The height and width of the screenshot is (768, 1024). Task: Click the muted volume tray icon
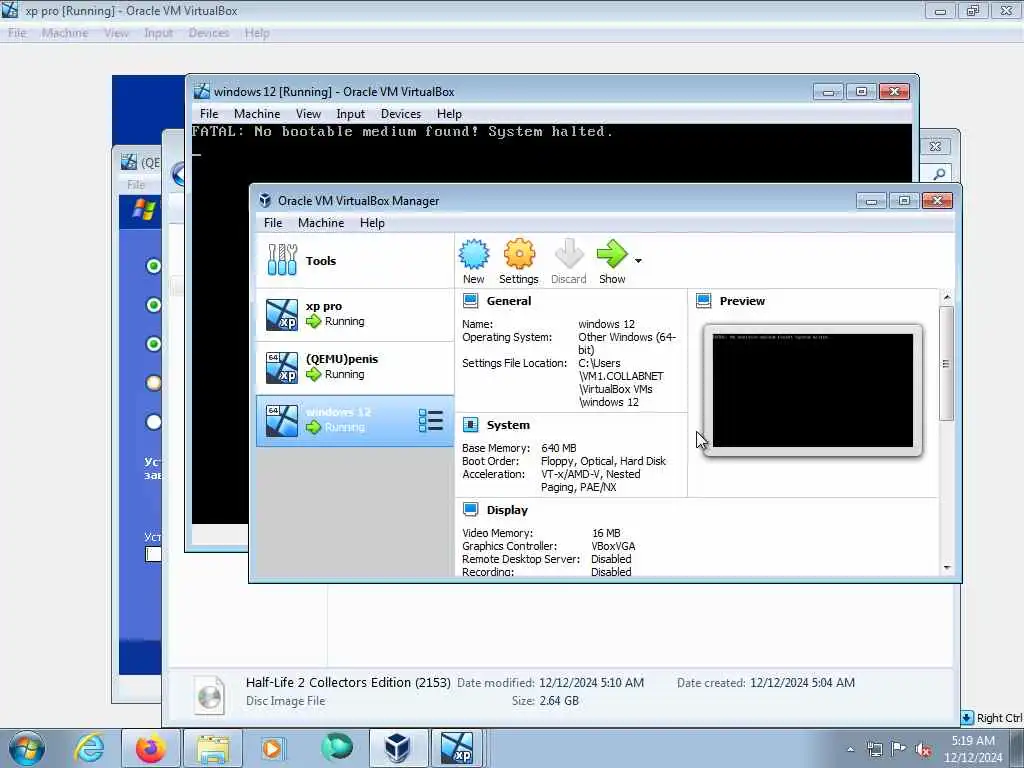(923, 750)
